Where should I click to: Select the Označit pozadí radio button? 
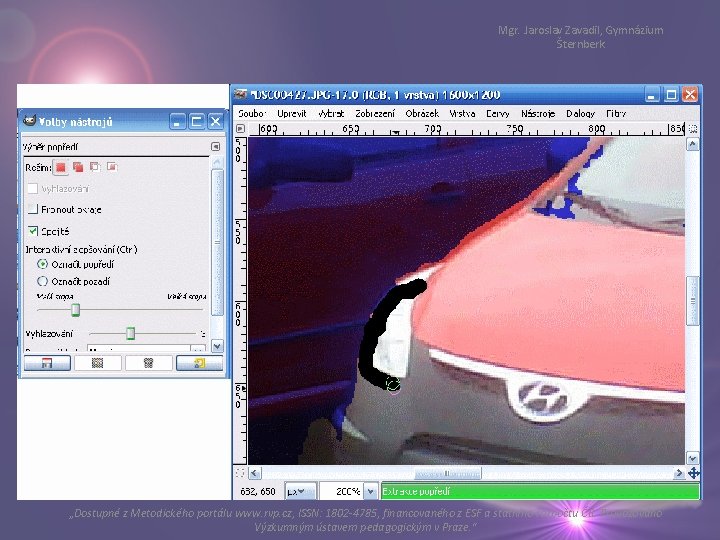pyautogui.click(x=42, y=281)
